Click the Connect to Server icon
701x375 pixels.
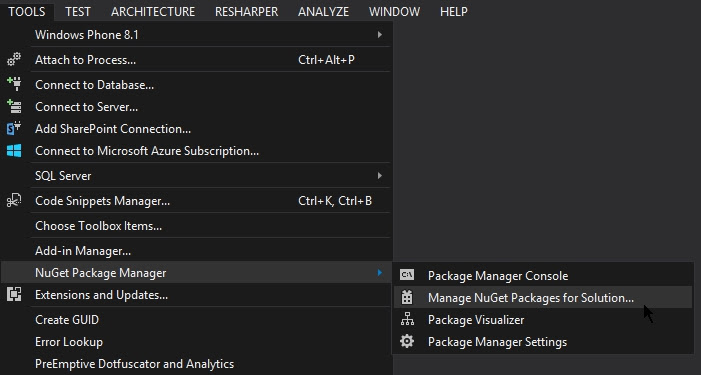(14, 107)
